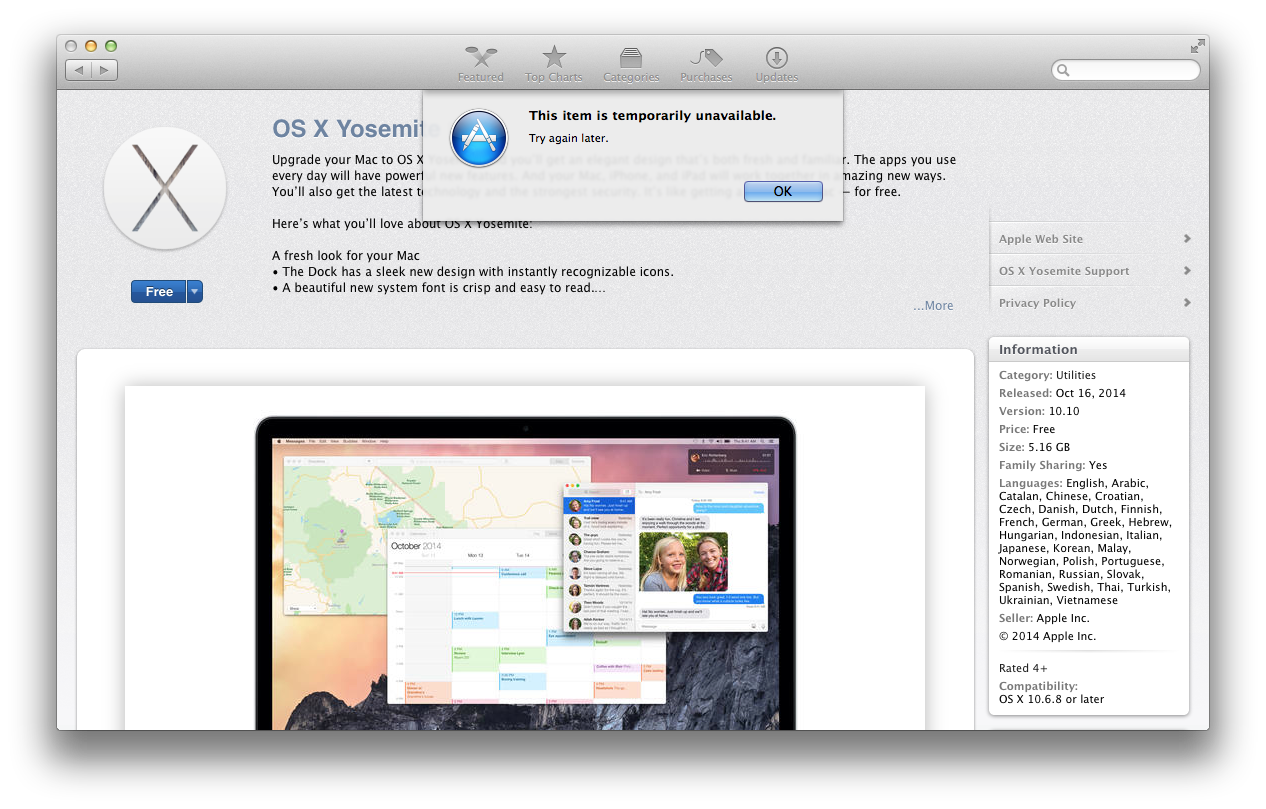Click 'This item is temporarily unavailable.' message
This screenshot has width=1266, height=809.
click(x=652, y=116)
